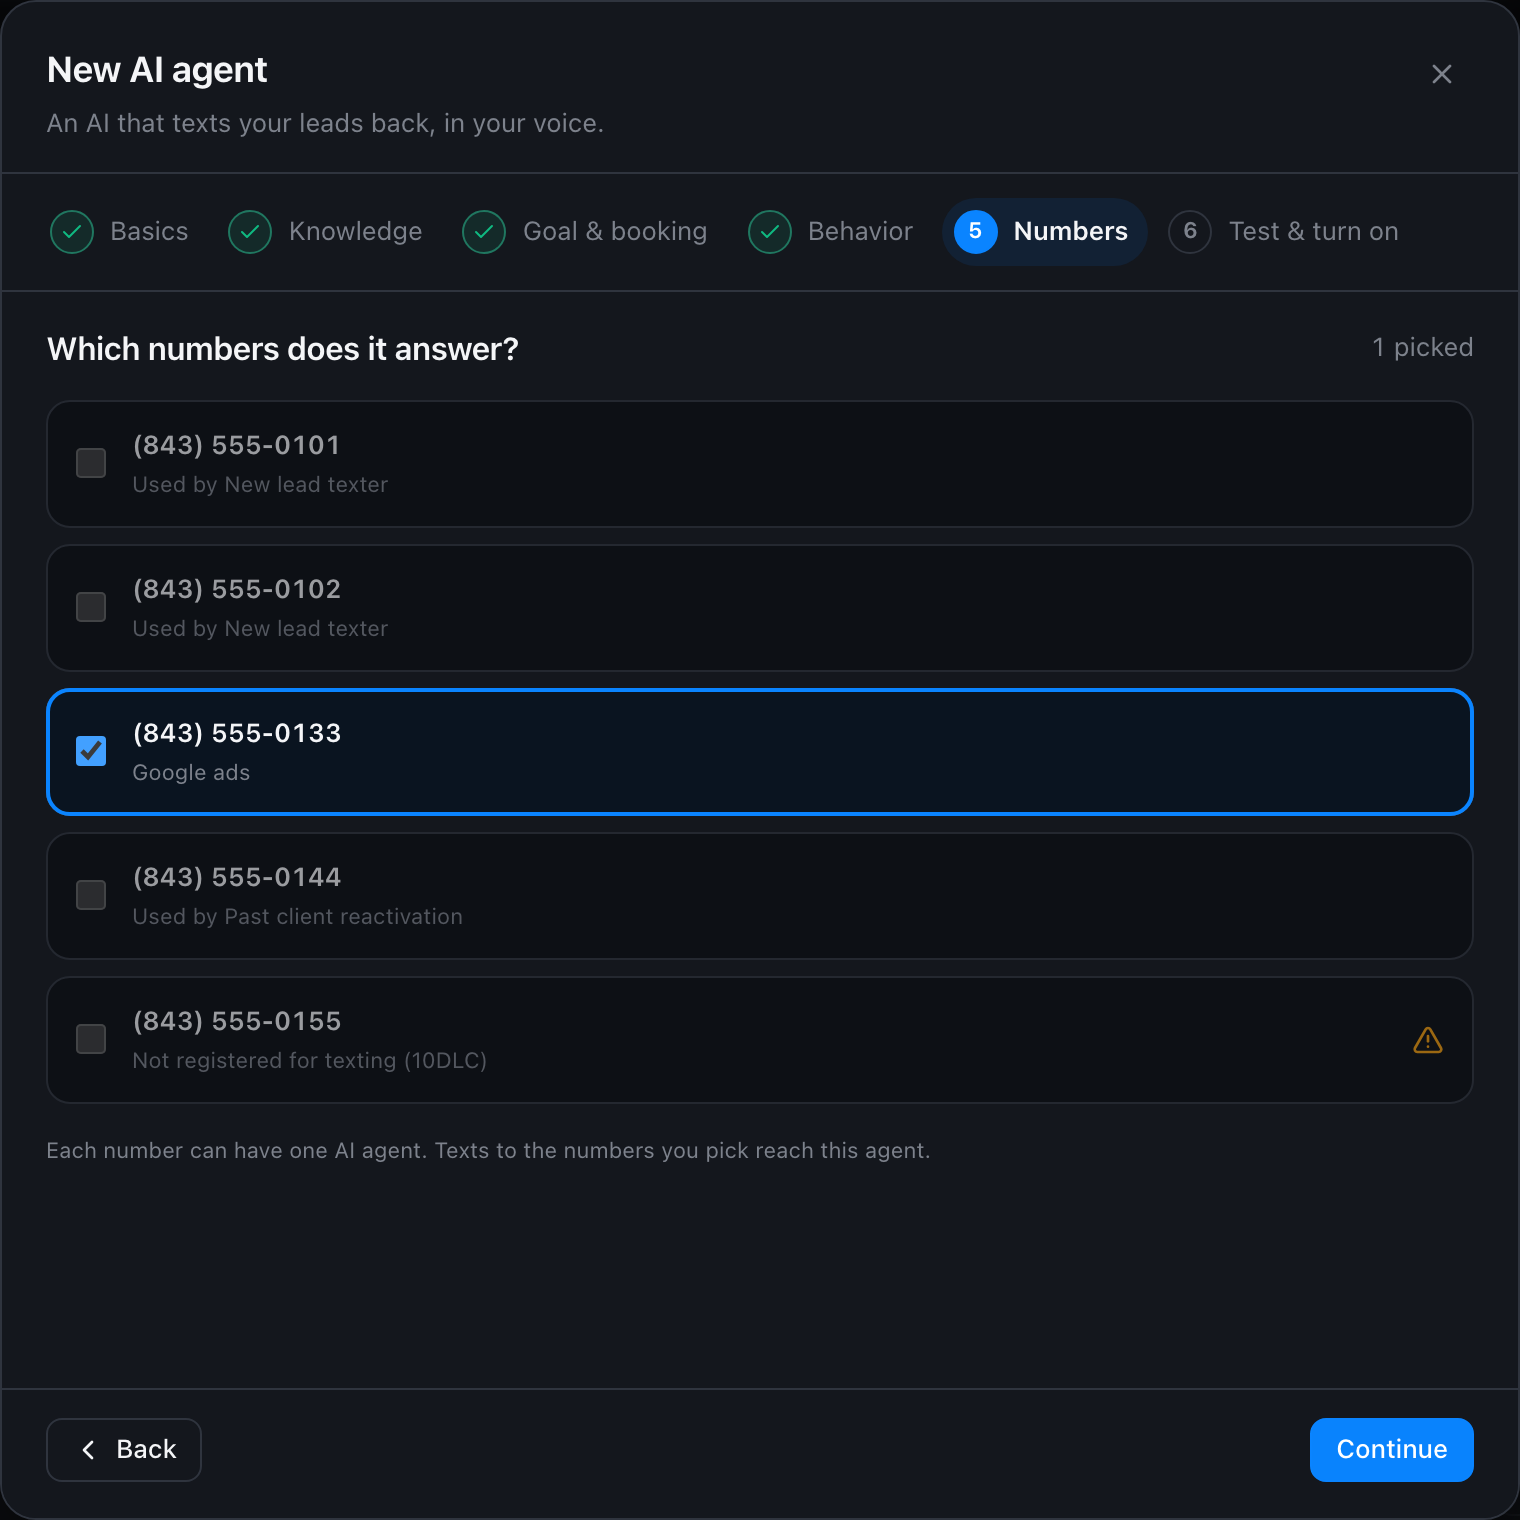This screenshot has height=1520, width=1520.
Task: Go to the Knowledge step
Action: (x=326, y=232)
